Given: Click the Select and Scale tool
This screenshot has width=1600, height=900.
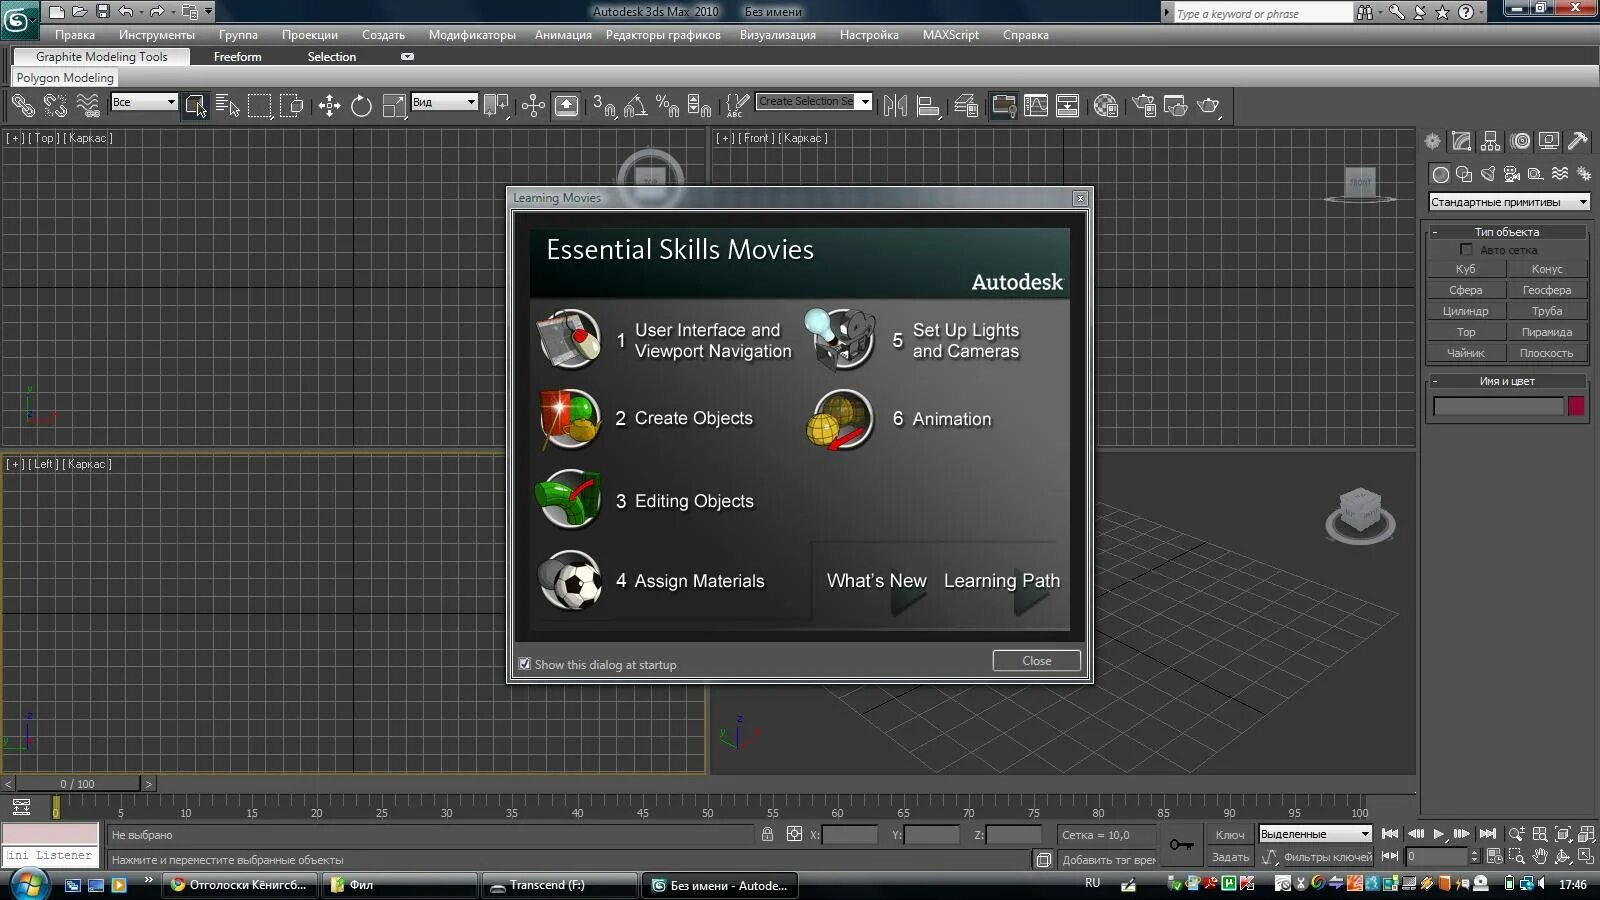Looking at the screenshot, I should click(x=395, y=105).
